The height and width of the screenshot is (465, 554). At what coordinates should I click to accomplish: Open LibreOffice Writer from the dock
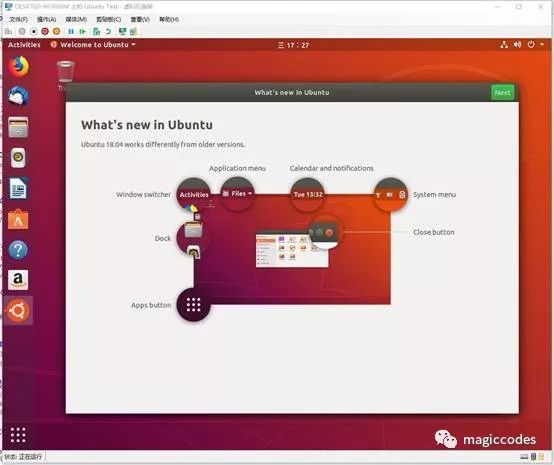[x=18, y=188]
